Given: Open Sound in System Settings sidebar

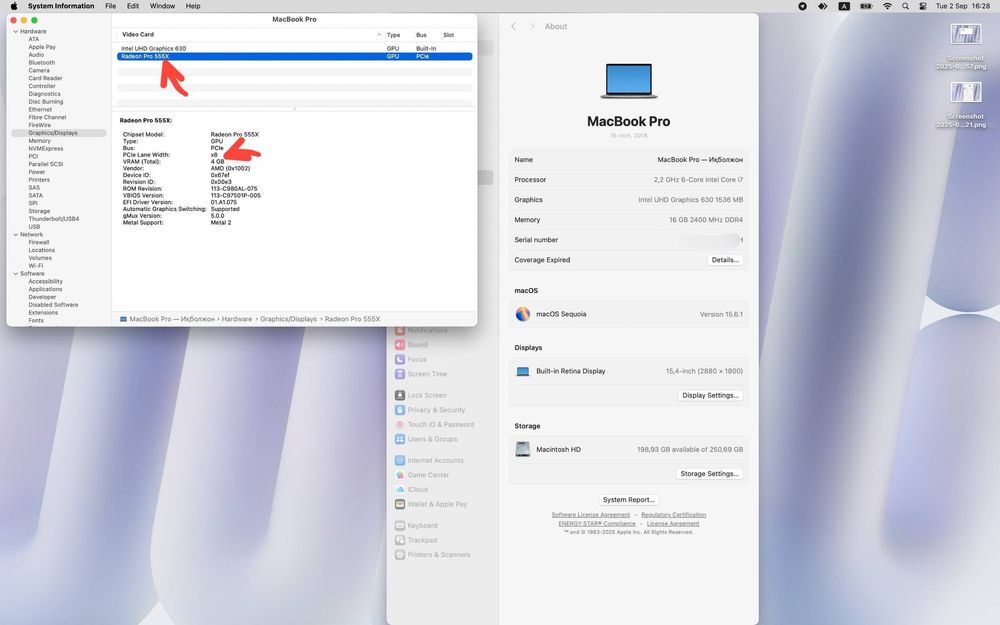Looking at the screenshot, I should tap(411, 345).
